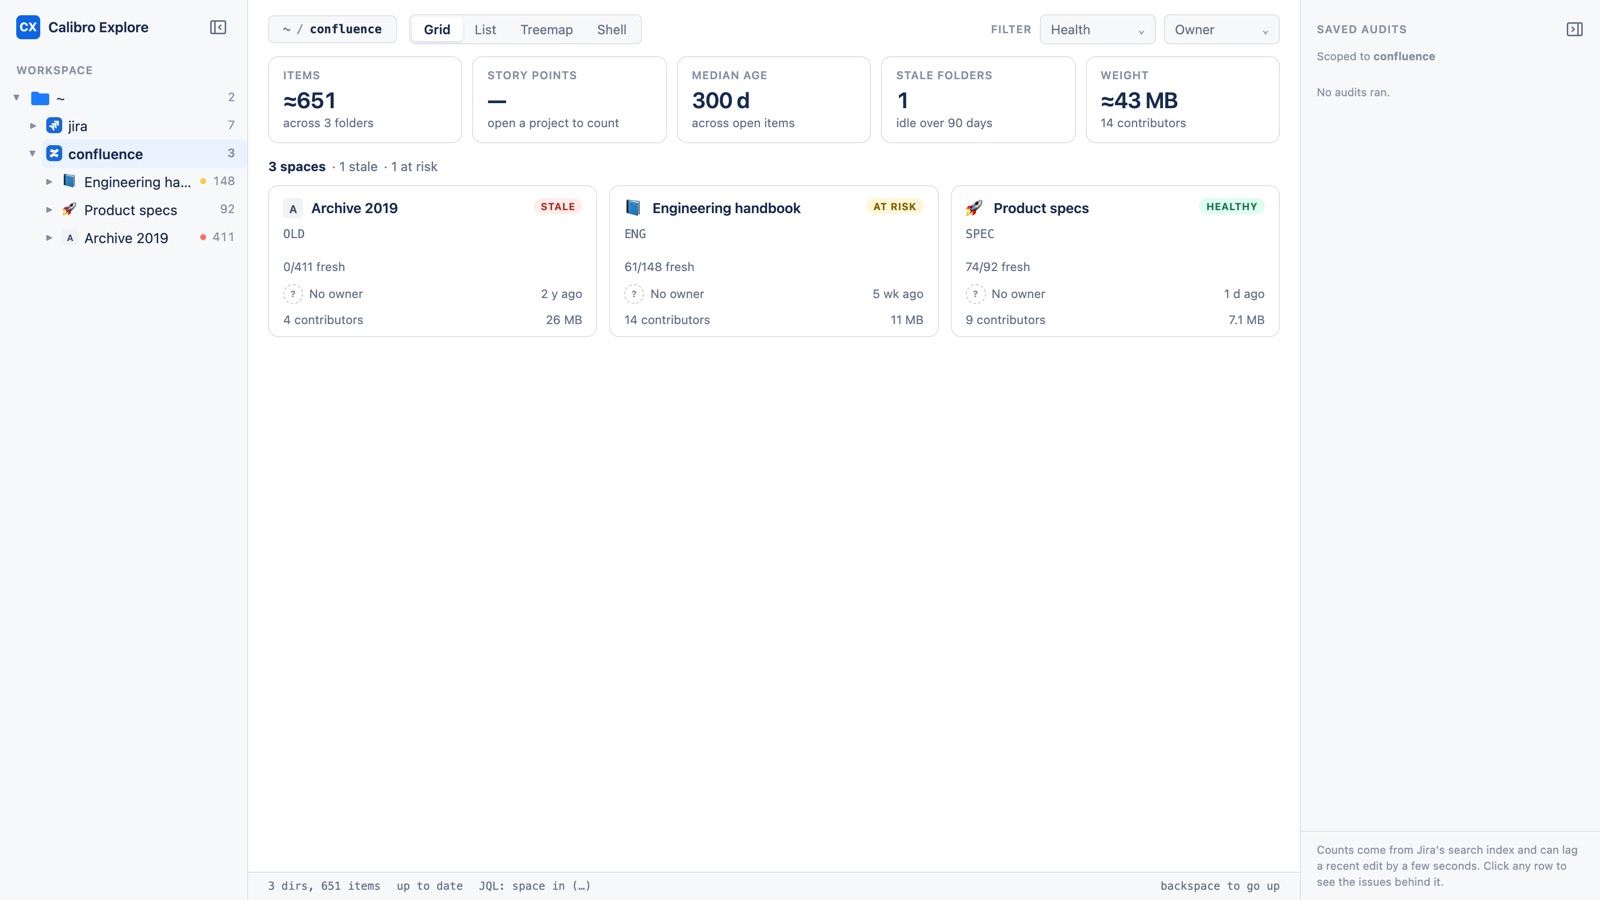Click the 'backspace to go up' hint

pyautogui.click(x=1220, y=886)
